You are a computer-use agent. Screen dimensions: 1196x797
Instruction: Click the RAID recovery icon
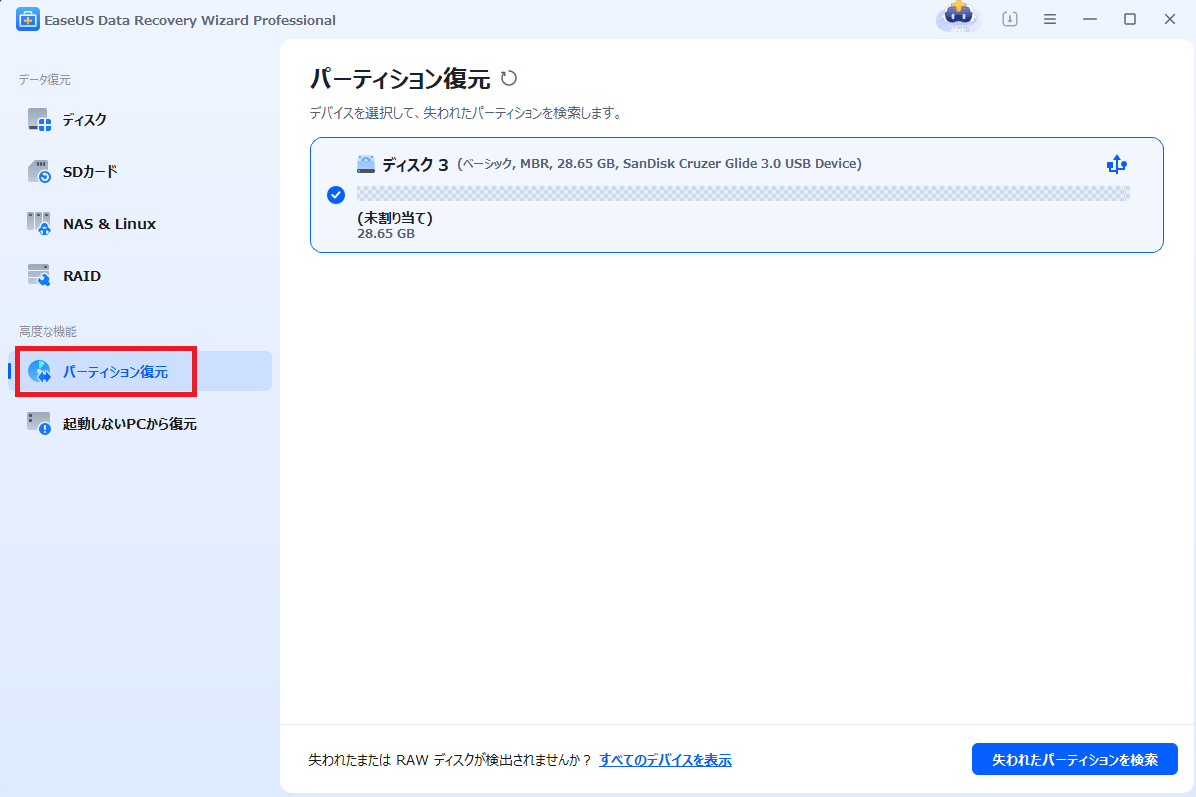click(39, 276)
